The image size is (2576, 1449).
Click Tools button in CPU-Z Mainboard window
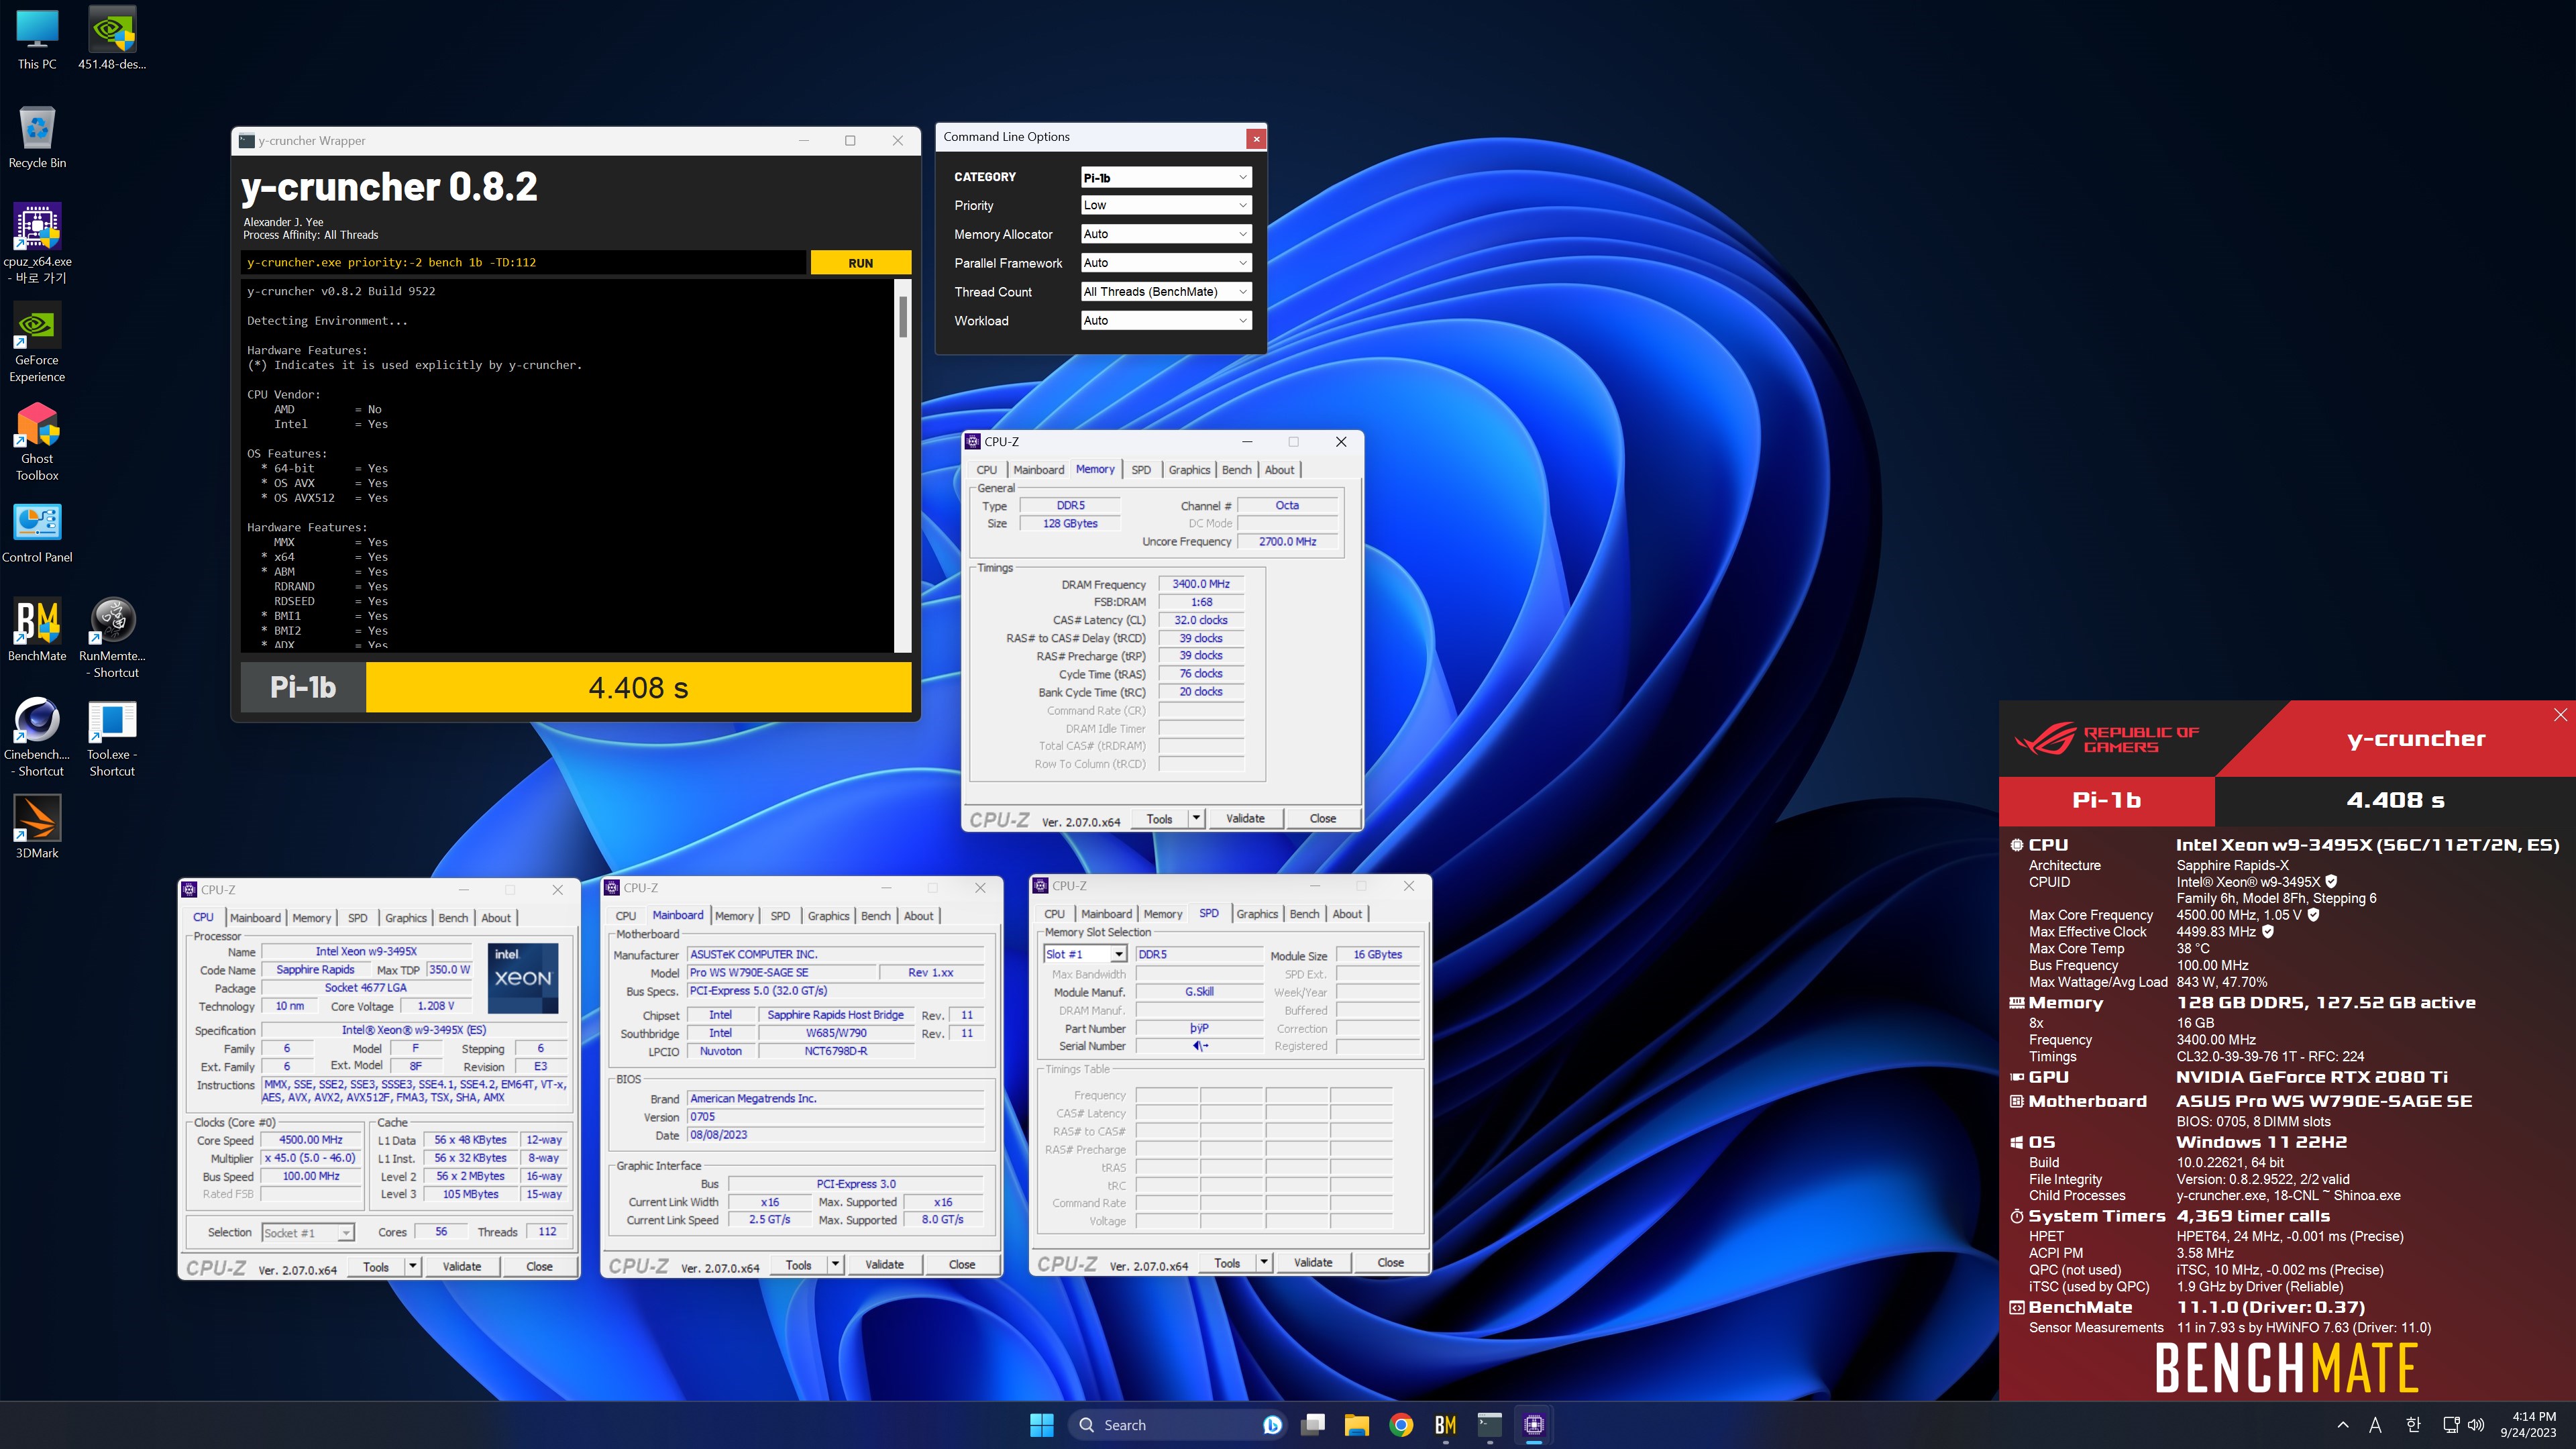[798, 1265]
